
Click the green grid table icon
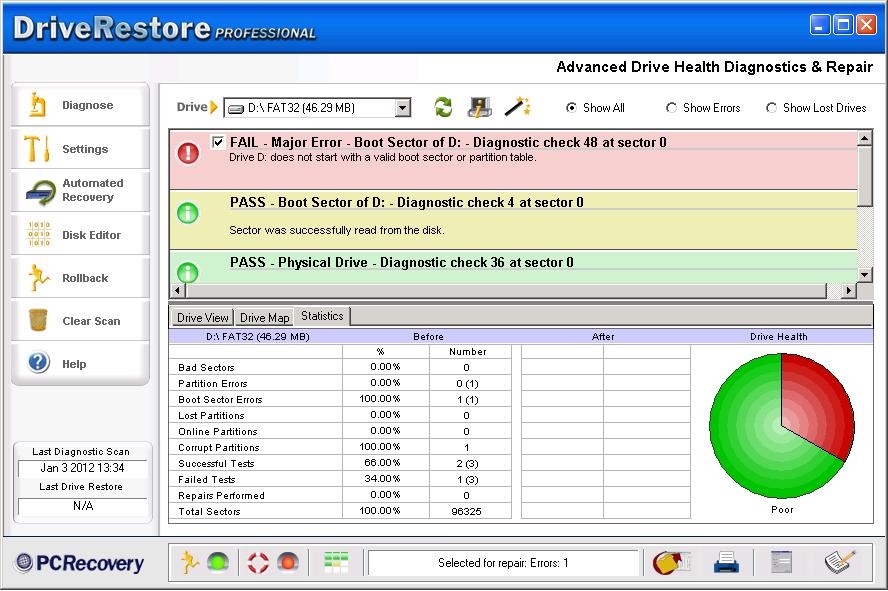coord(336,562)
